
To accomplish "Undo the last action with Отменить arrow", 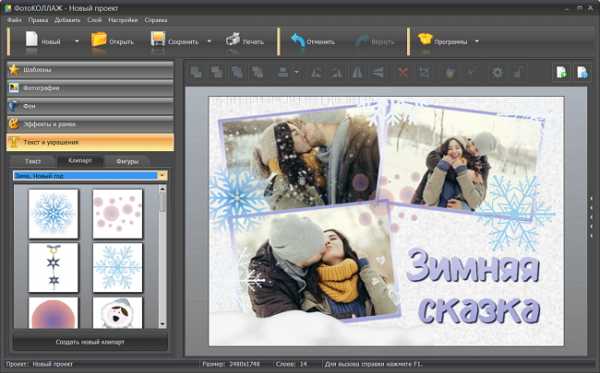I will pyautogui.click(x=297, y=40).
